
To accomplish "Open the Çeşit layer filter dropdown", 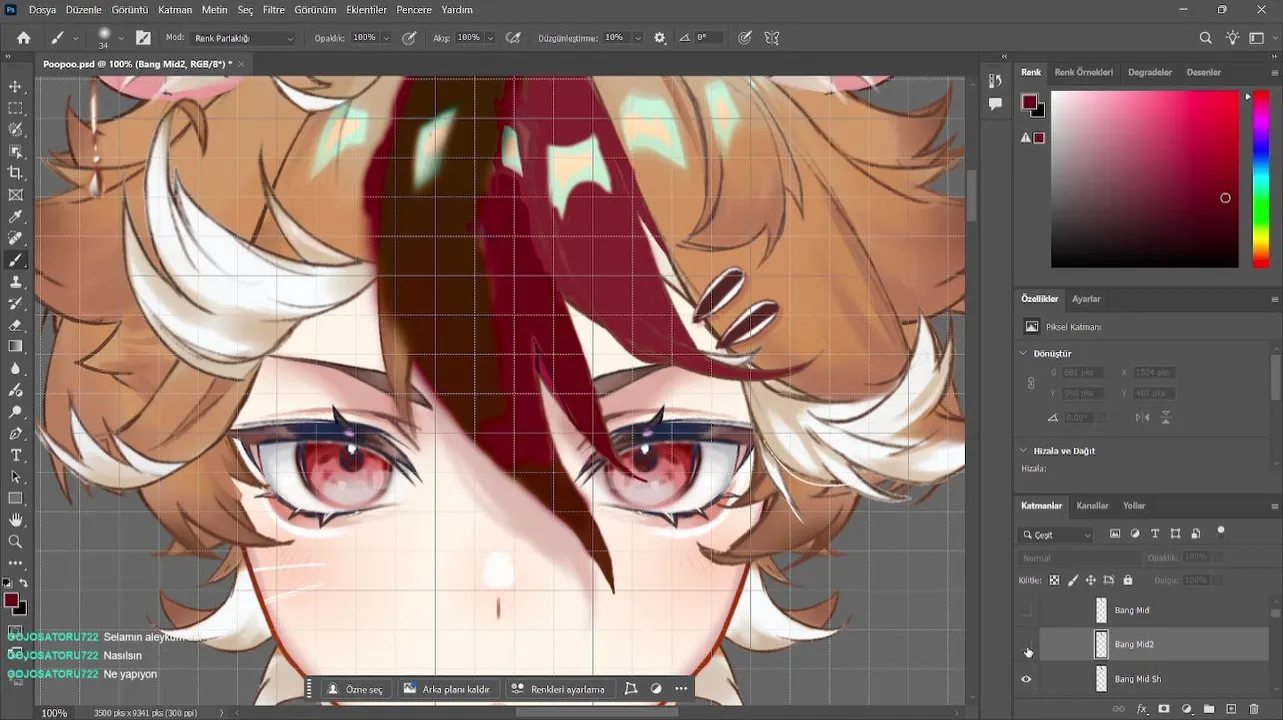I will coord(1056,535).
